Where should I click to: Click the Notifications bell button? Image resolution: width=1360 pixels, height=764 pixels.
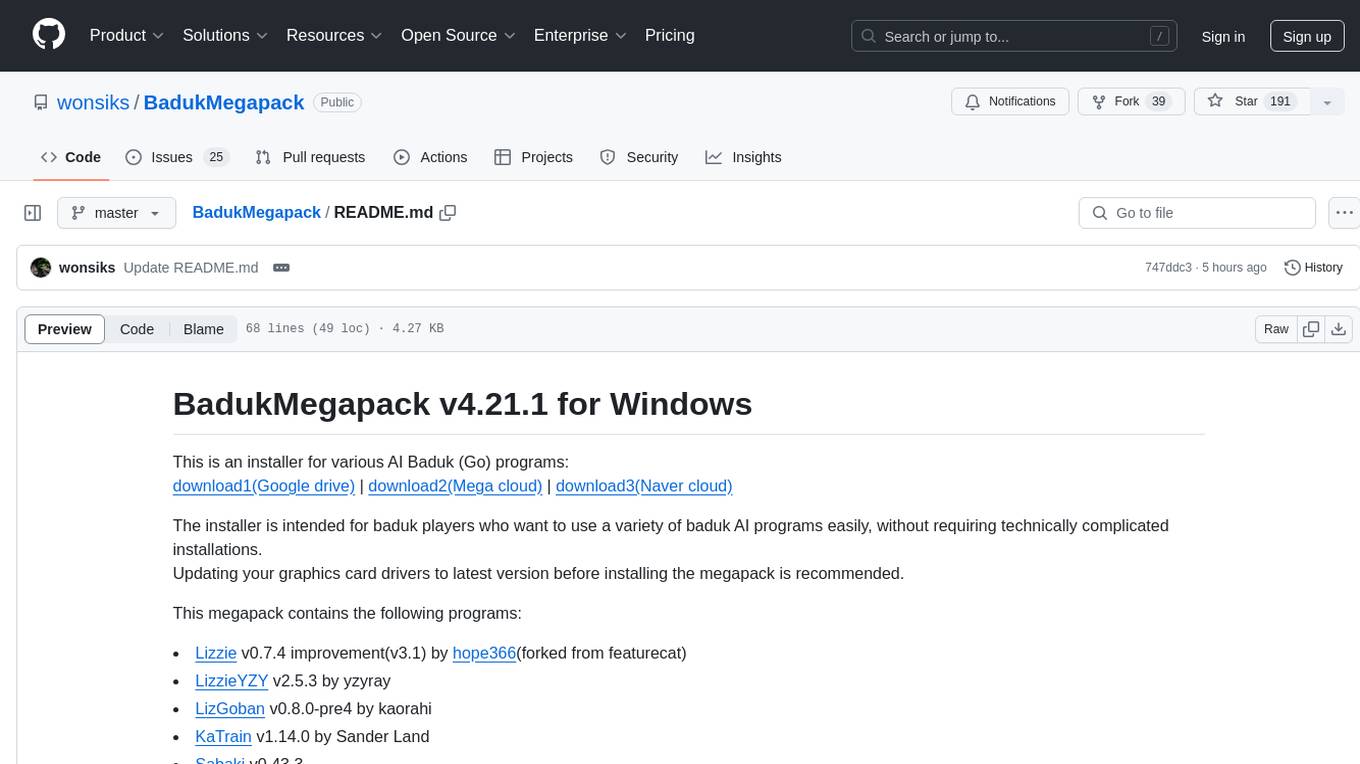[1010, 102]
